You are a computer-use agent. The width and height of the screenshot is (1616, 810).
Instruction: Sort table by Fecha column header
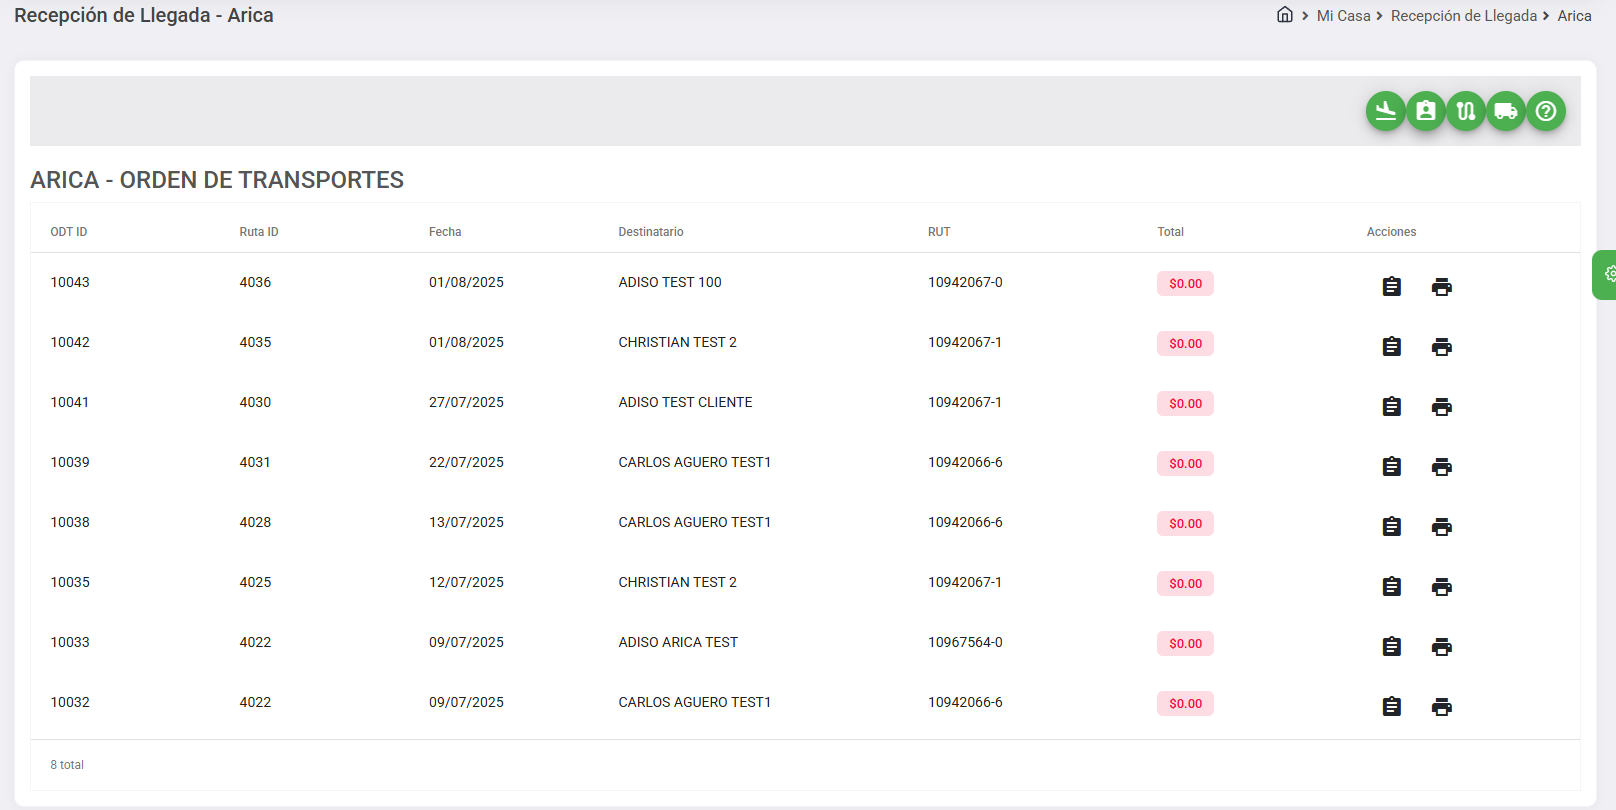point(445,232)
